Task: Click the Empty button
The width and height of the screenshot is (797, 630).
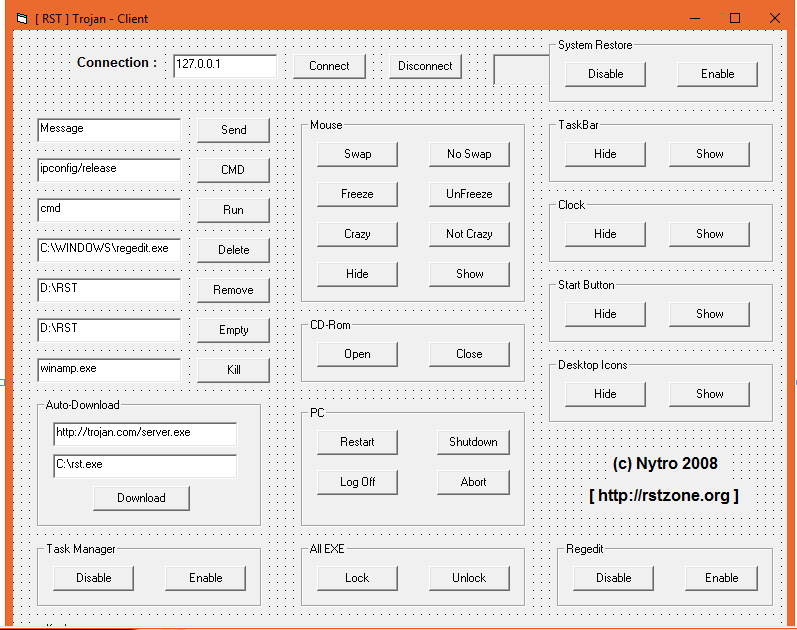Action: click(233, 330)
